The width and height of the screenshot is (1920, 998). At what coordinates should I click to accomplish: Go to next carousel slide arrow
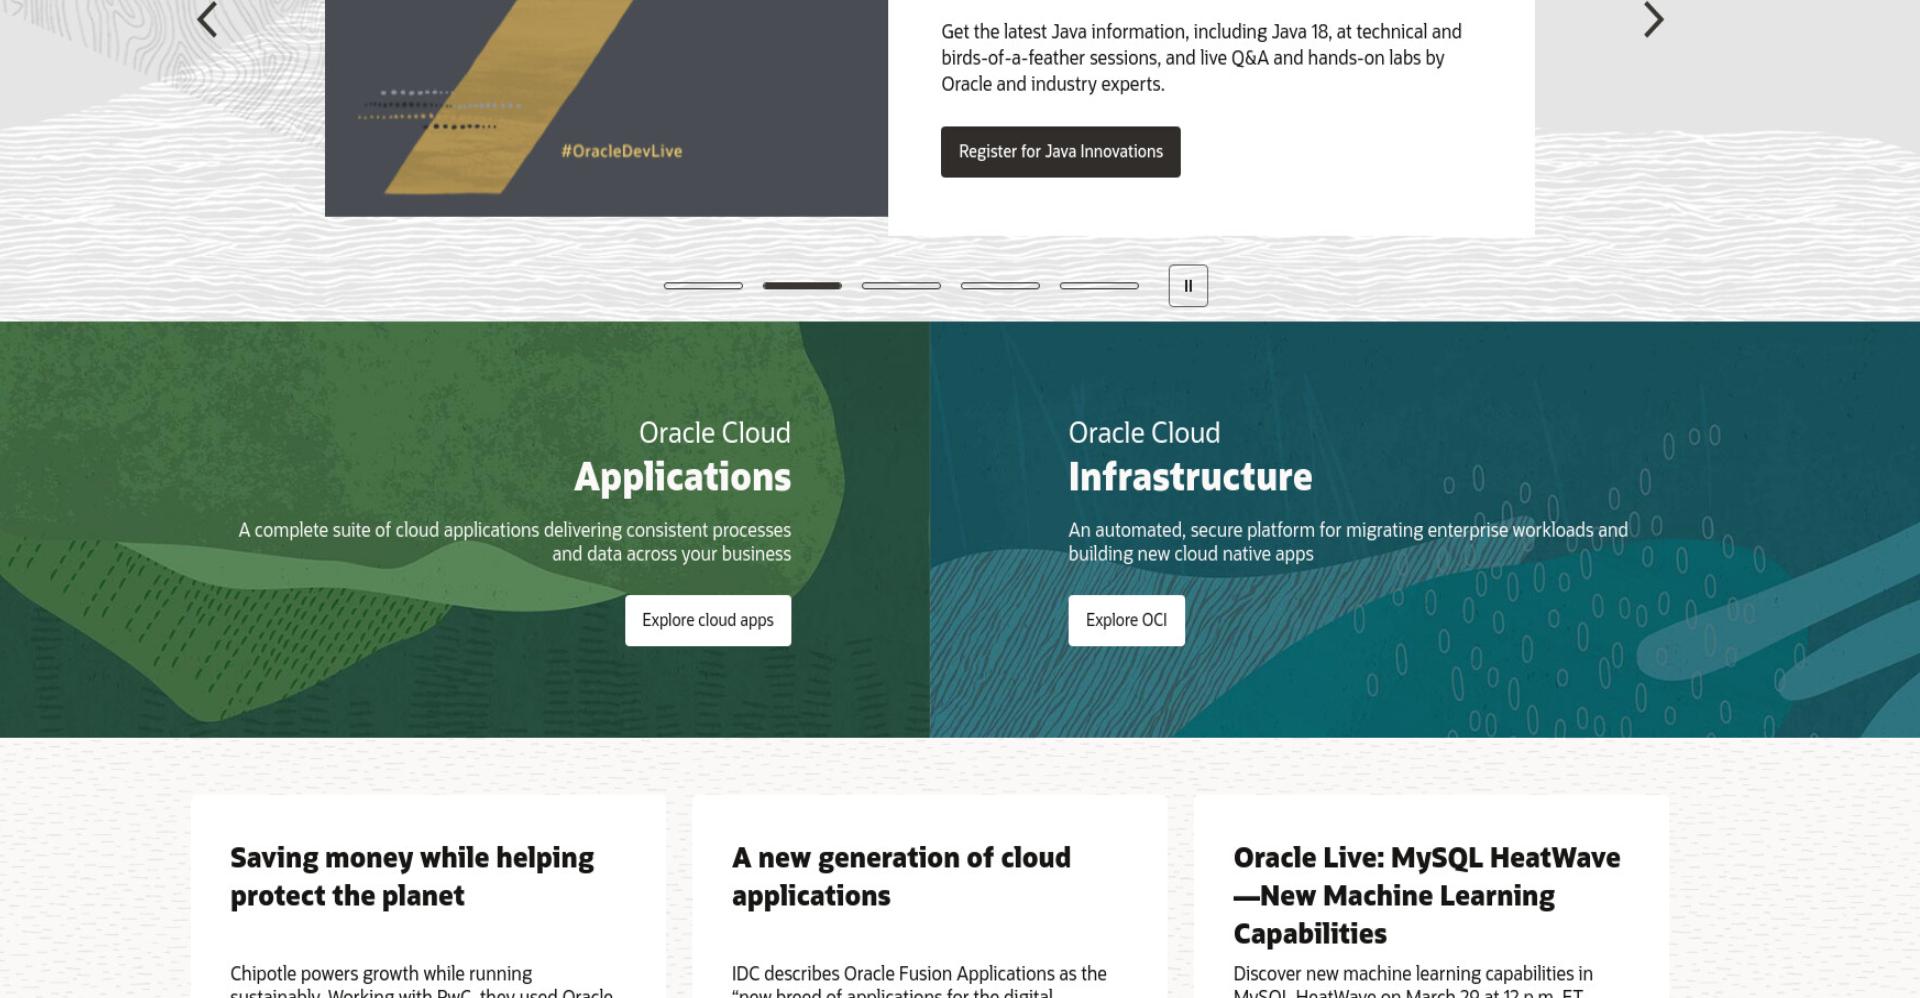pyautogui.click(x=1654, y=19)
